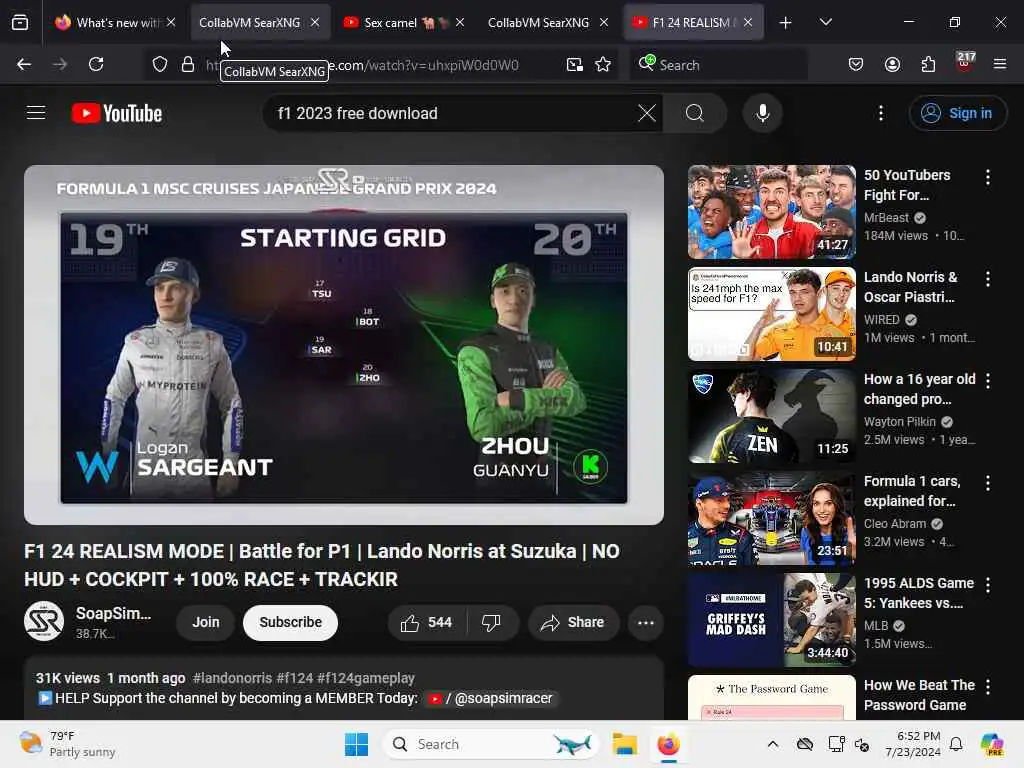Open options for Formula 1 cars explained
The height and width of the screenshot is (768, 1024).
[x=988, y=483]
